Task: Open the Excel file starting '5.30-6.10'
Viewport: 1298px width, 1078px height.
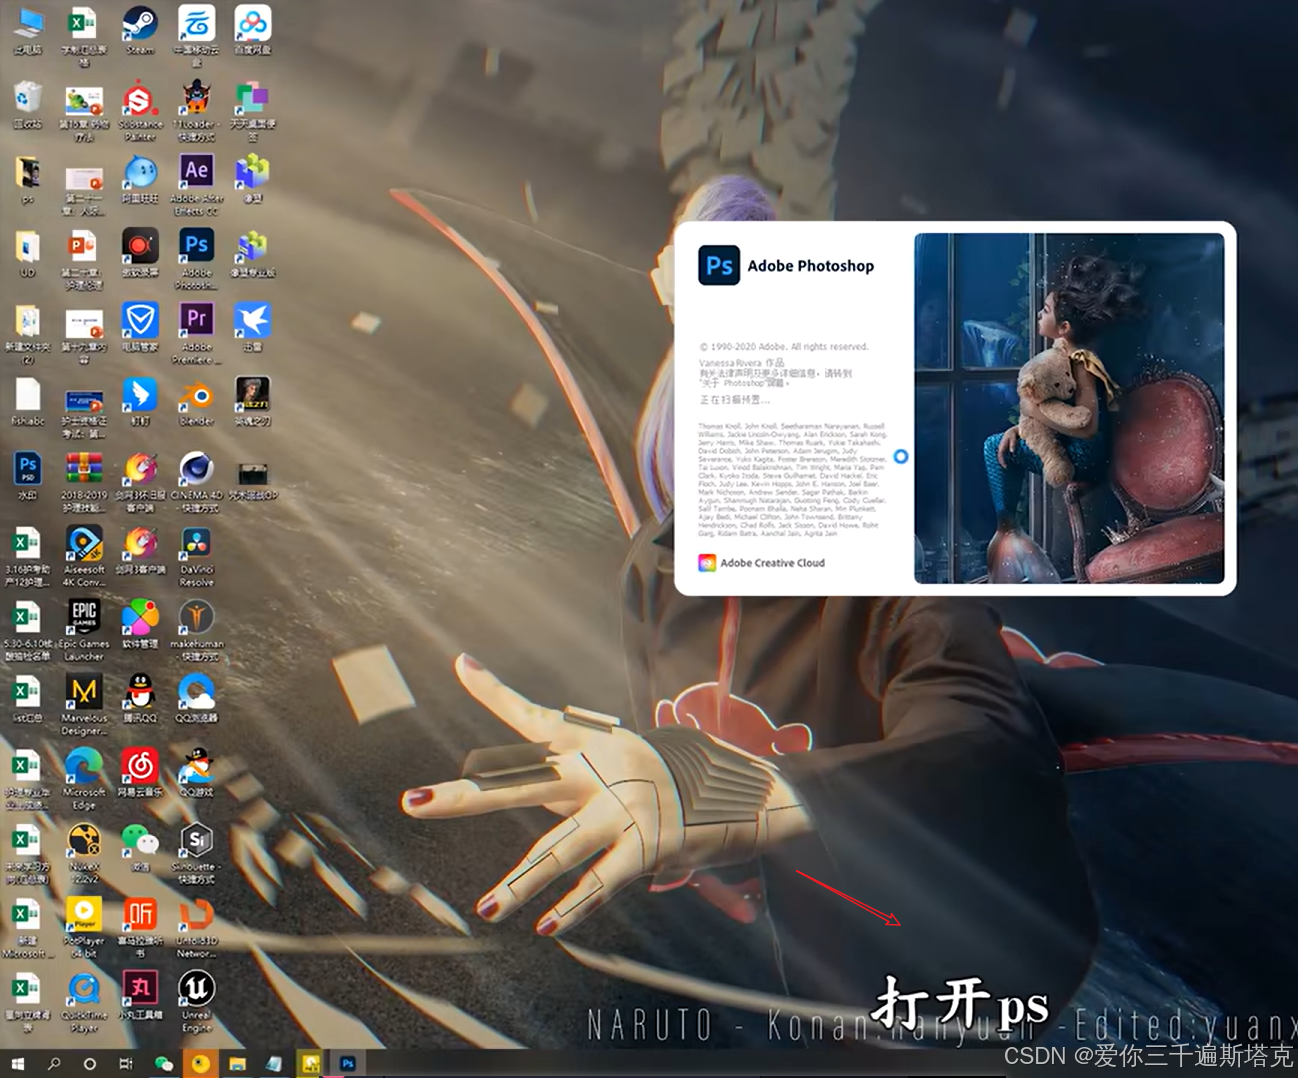Action: click(28, 629)
